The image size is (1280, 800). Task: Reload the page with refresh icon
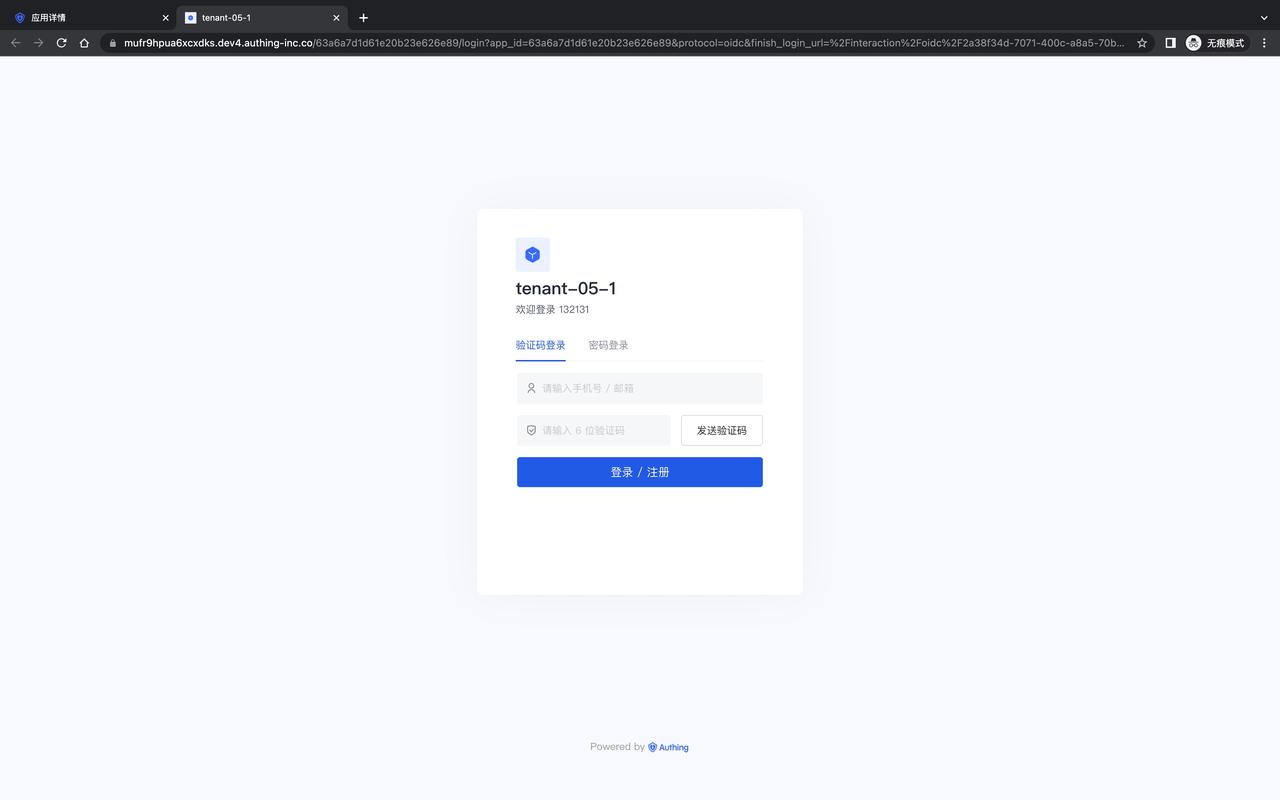(x=61, y=43)
